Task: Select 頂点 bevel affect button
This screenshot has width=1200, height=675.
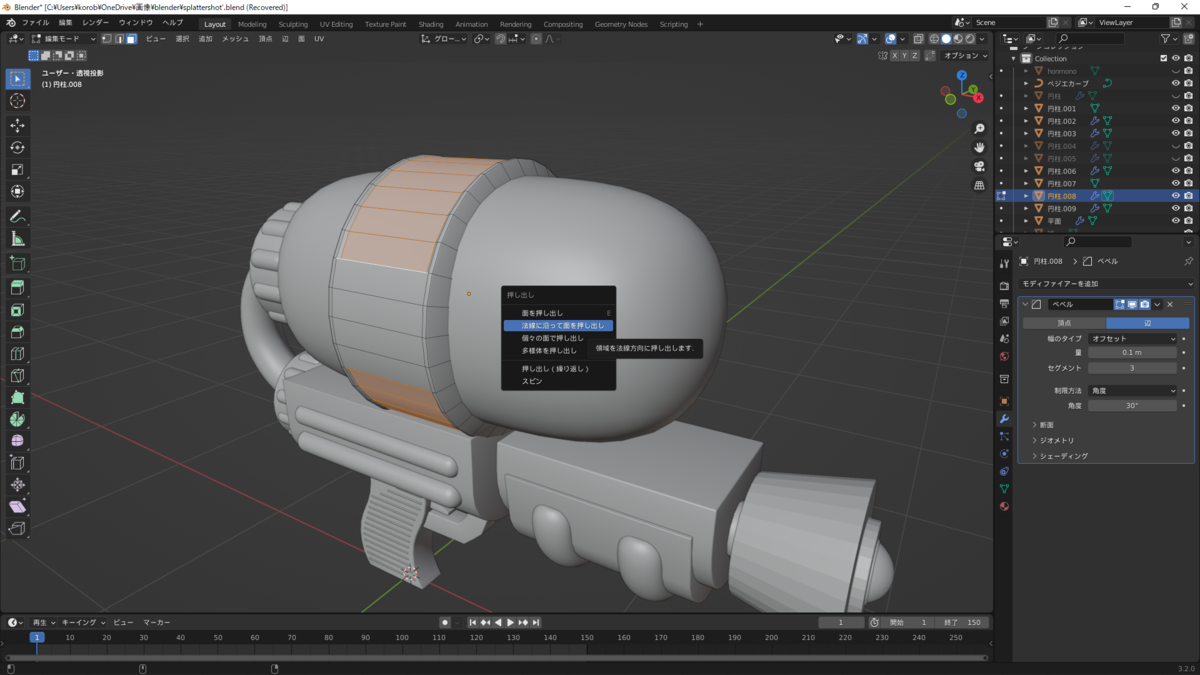Action: point(1063,323)
